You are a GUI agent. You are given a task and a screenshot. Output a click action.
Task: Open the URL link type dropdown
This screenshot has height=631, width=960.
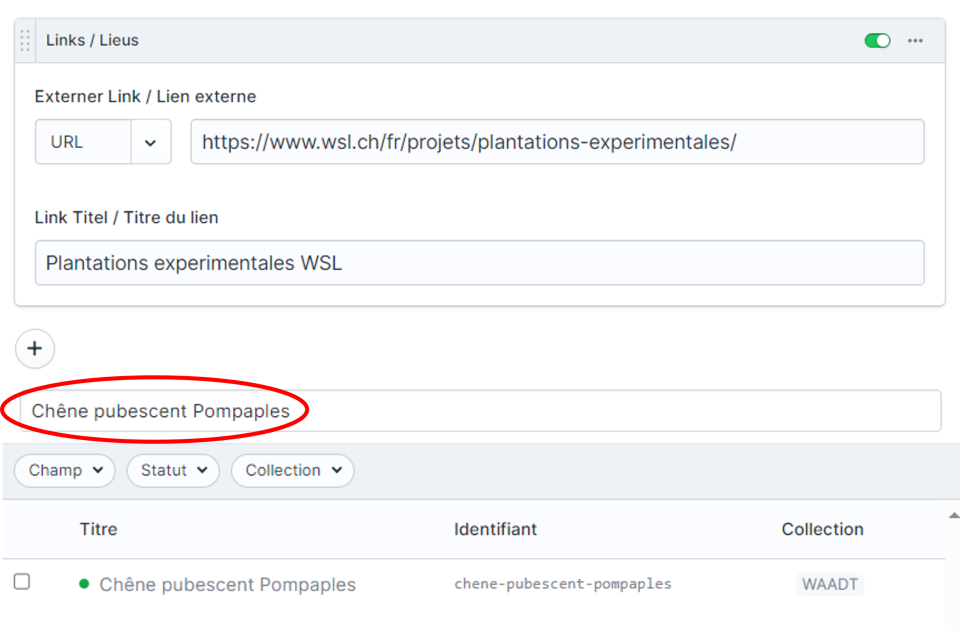click(x=84, y=142)
